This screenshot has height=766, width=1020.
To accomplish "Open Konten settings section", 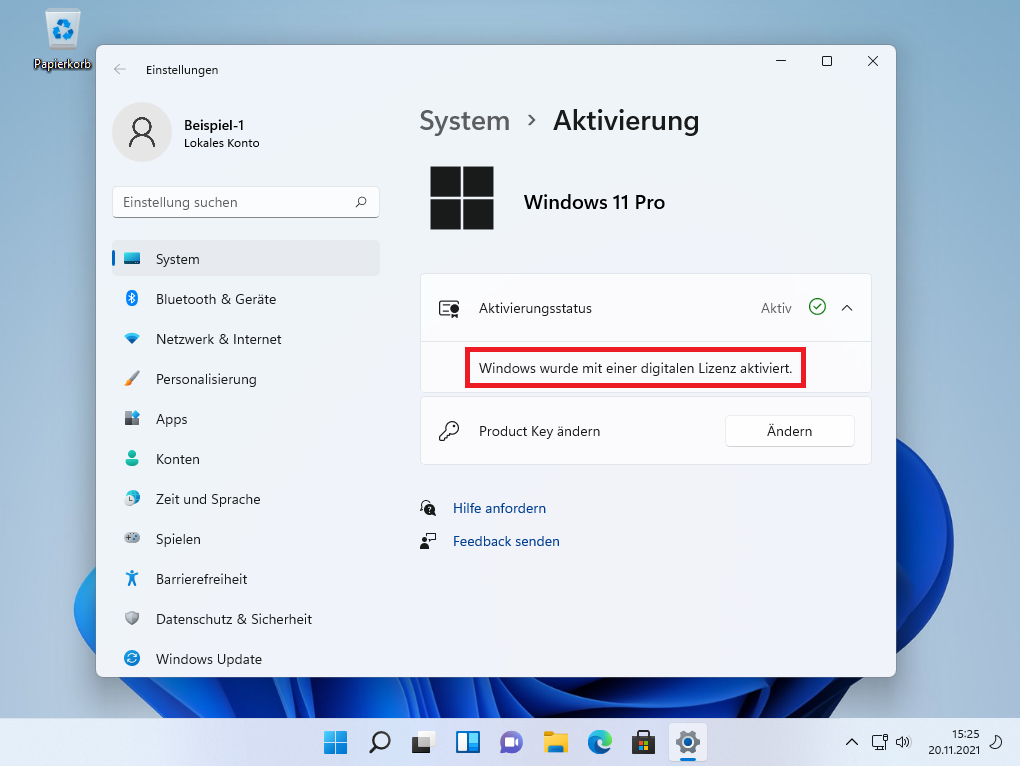I will pos(177,459).
